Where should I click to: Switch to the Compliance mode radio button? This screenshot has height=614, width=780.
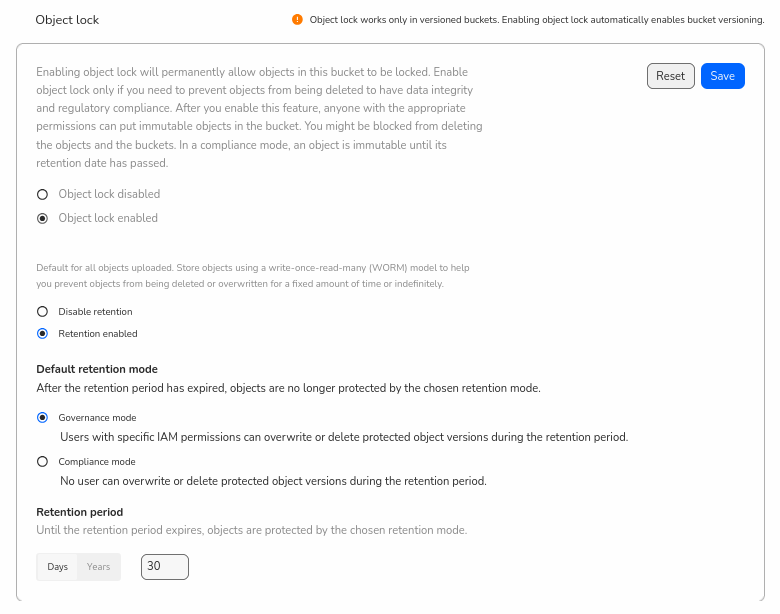pos(42,462)
